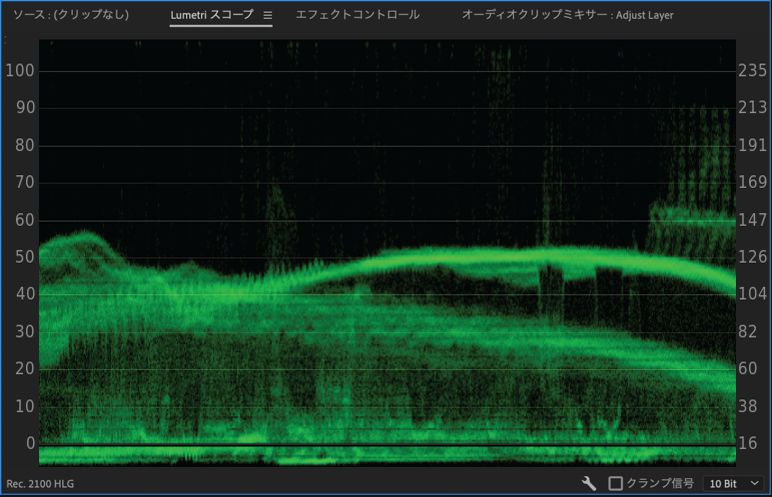Enable the クランプ信号 checkbox
The height and width of the screenshot is (497, 772).
[615, 483]
